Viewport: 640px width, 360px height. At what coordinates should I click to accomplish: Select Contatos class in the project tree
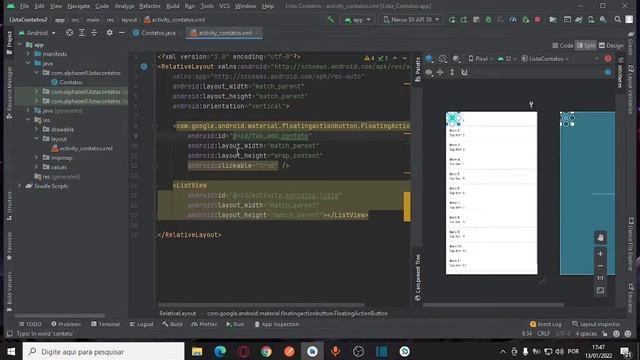(x=67, y=82)
